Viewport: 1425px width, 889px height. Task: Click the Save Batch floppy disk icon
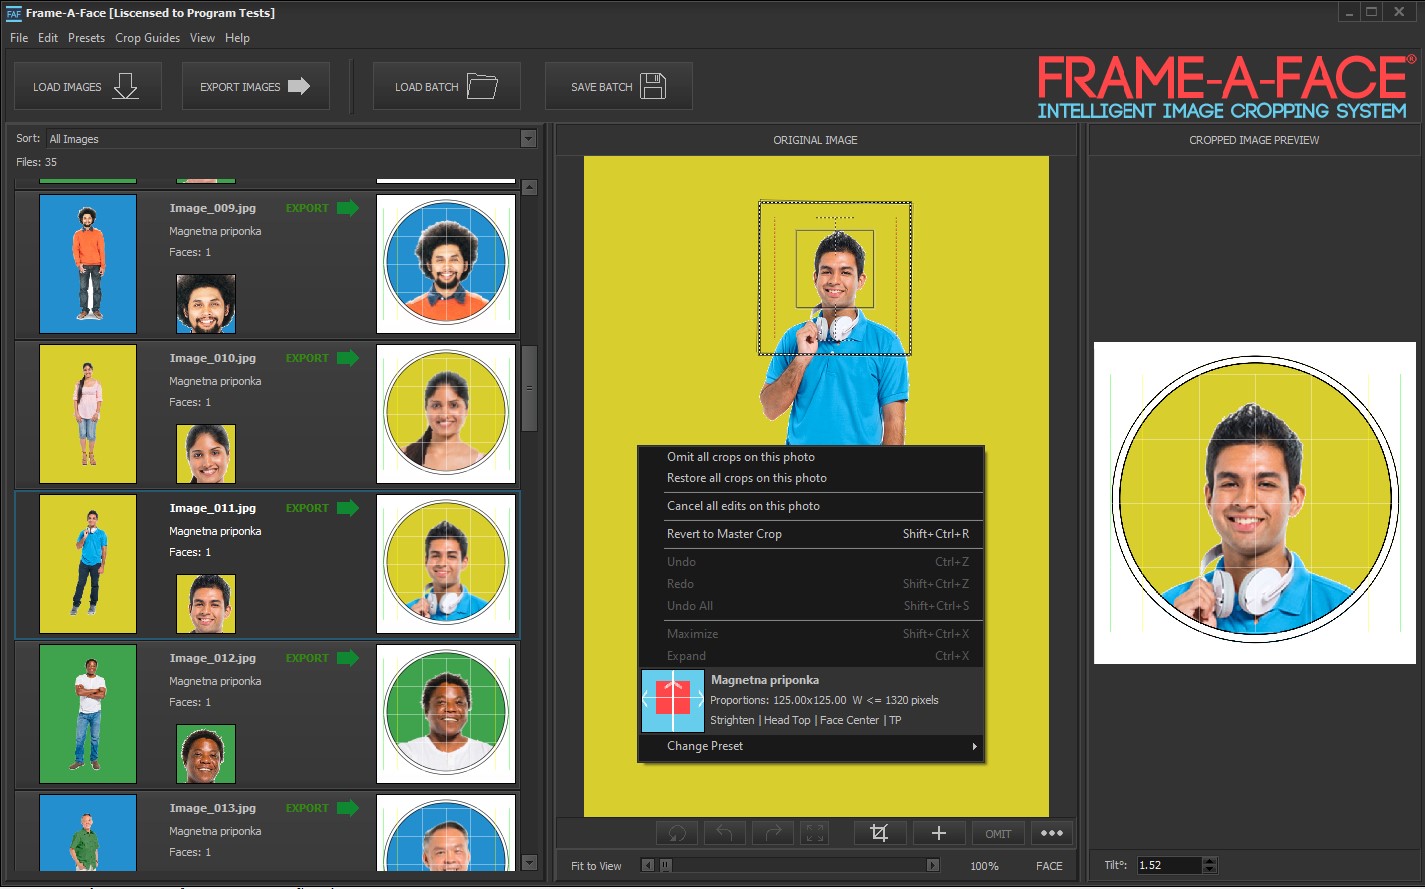[653, 87]
